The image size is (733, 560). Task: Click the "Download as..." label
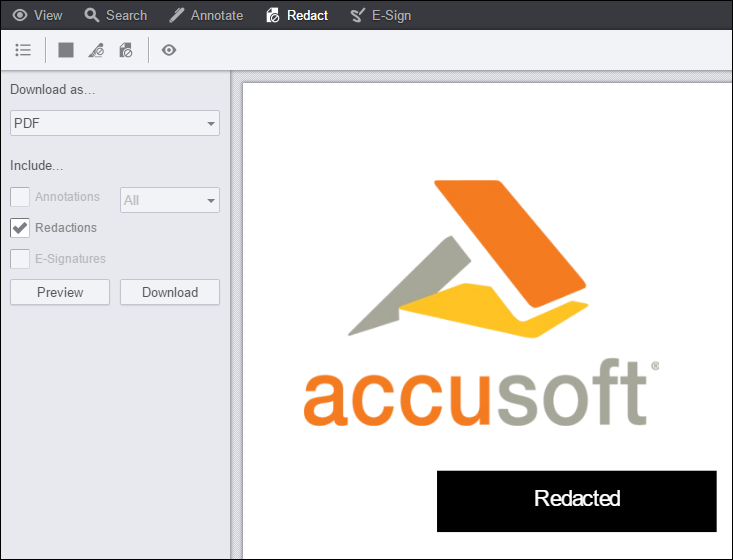coord(52,89)
